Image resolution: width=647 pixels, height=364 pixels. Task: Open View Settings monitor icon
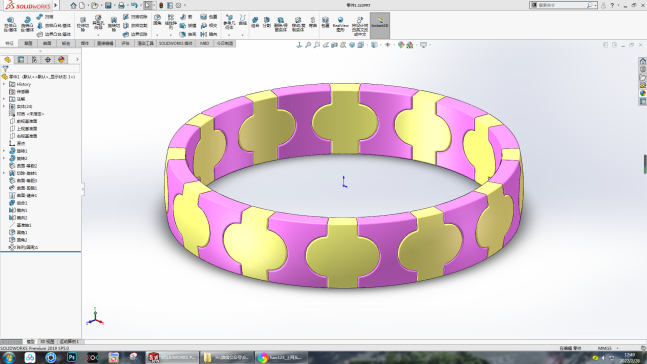[423, 45]
